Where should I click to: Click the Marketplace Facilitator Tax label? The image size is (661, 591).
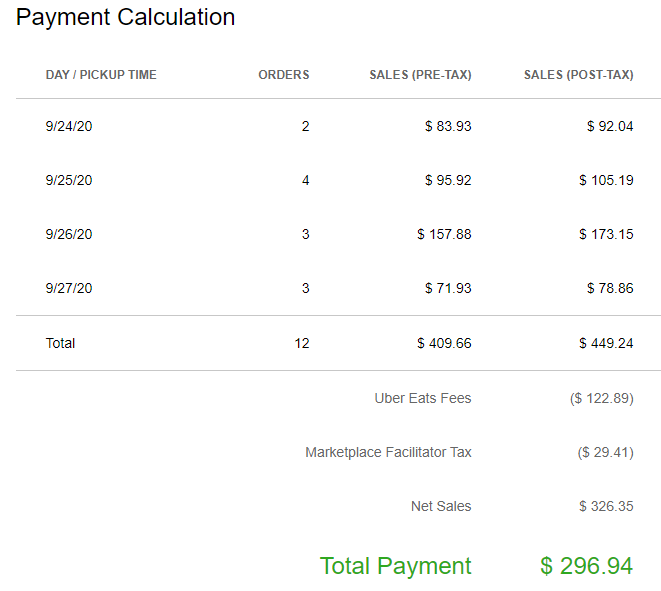[x=388, y=452]
